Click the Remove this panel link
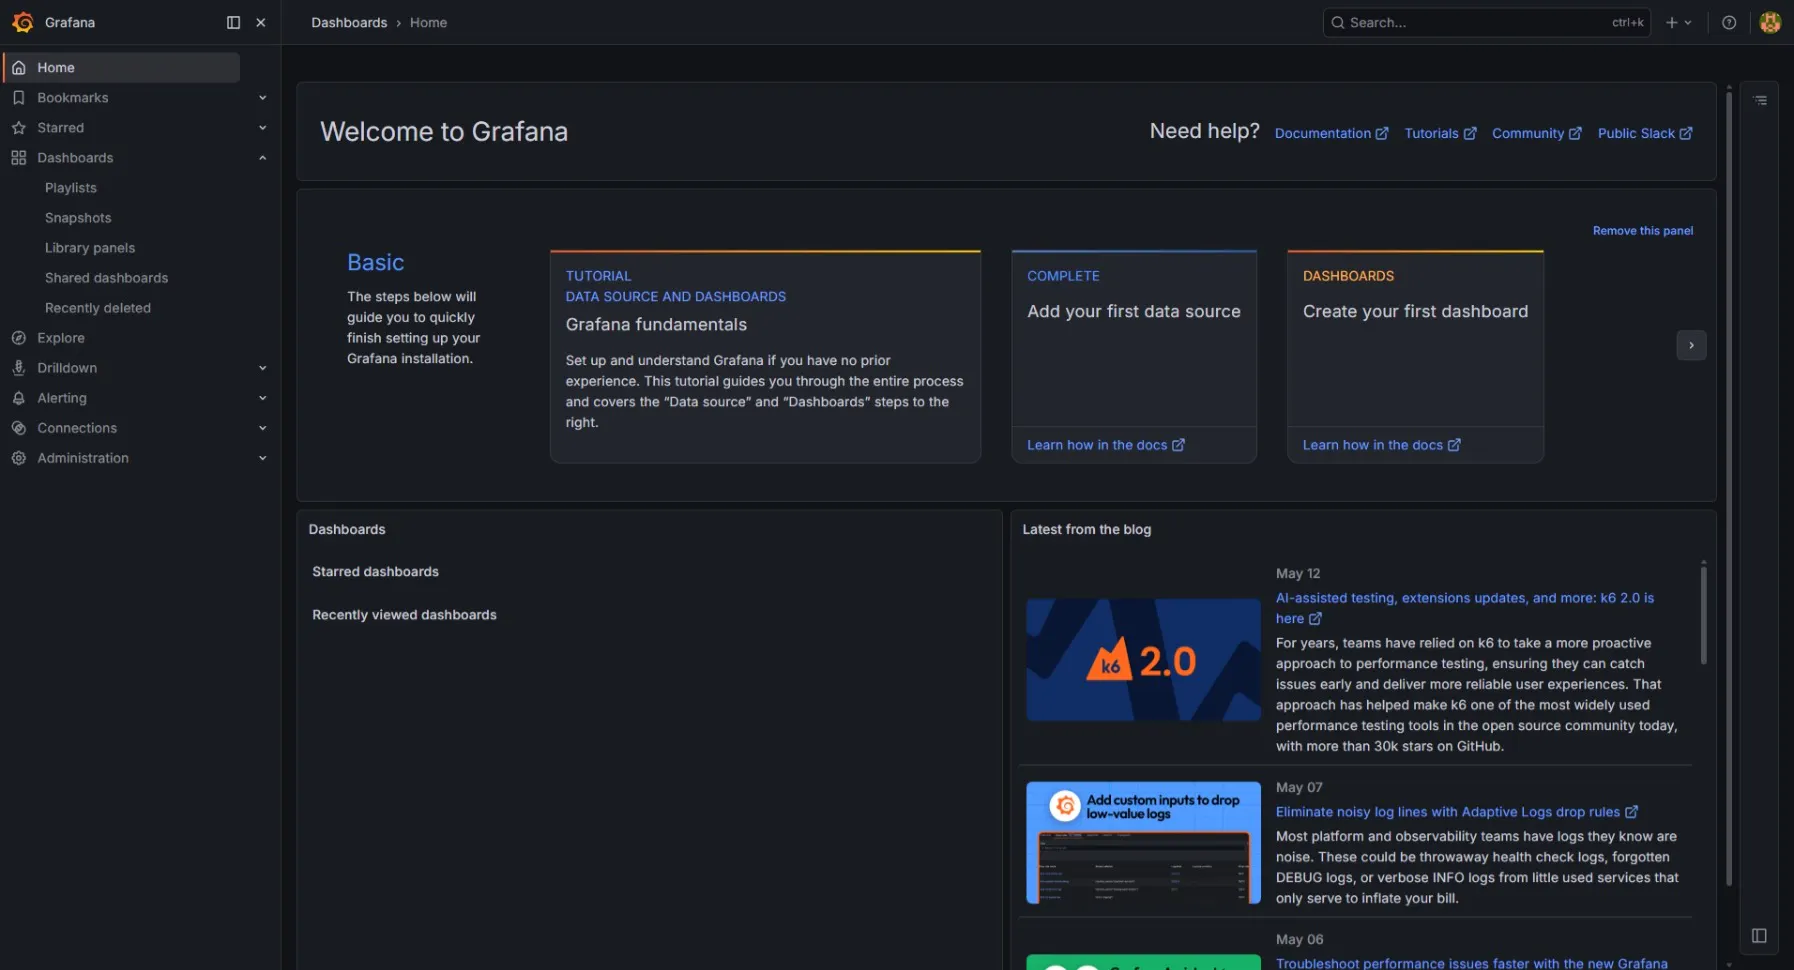Viewport: 1794px width, 970px height. (1643, 230)
